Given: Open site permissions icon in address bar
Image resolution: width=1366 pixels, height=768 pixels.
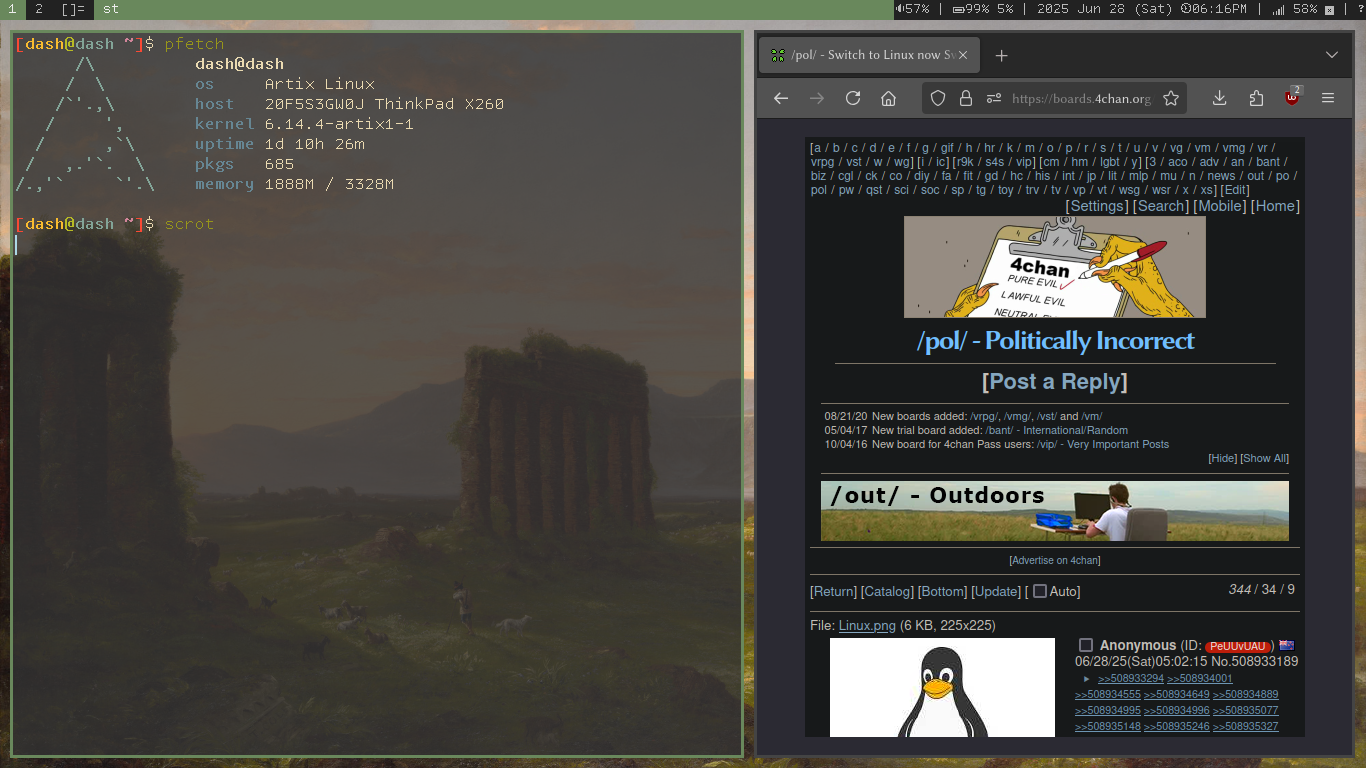Looking at the screenshot, I should tap(993, 98).
